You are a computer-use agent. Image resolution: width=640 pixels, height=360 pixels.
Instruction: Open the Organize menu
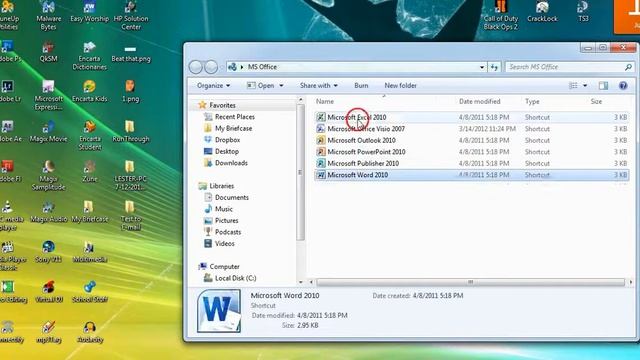pos(213,86)
